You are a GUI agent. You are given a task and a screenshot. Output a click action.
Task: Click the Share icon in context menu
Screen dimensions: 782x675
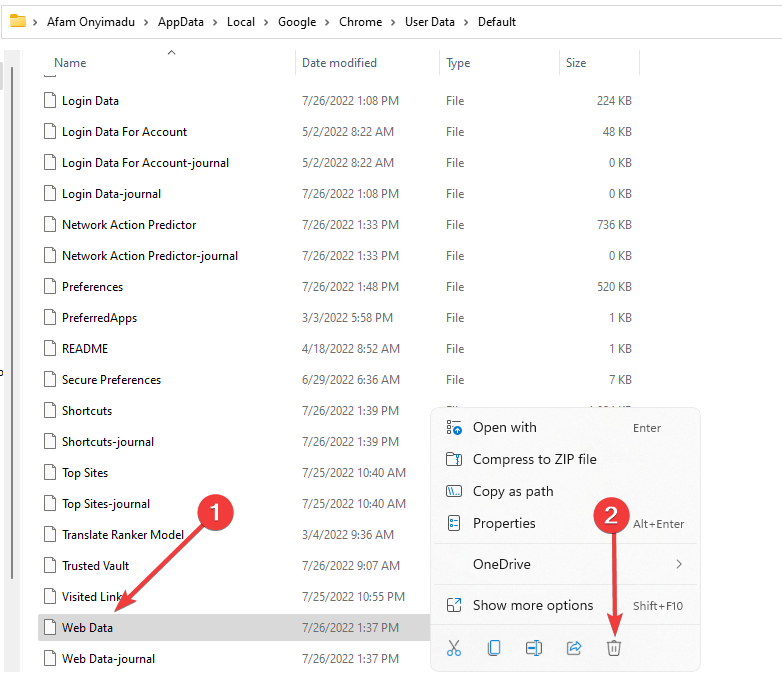[574, 648]
